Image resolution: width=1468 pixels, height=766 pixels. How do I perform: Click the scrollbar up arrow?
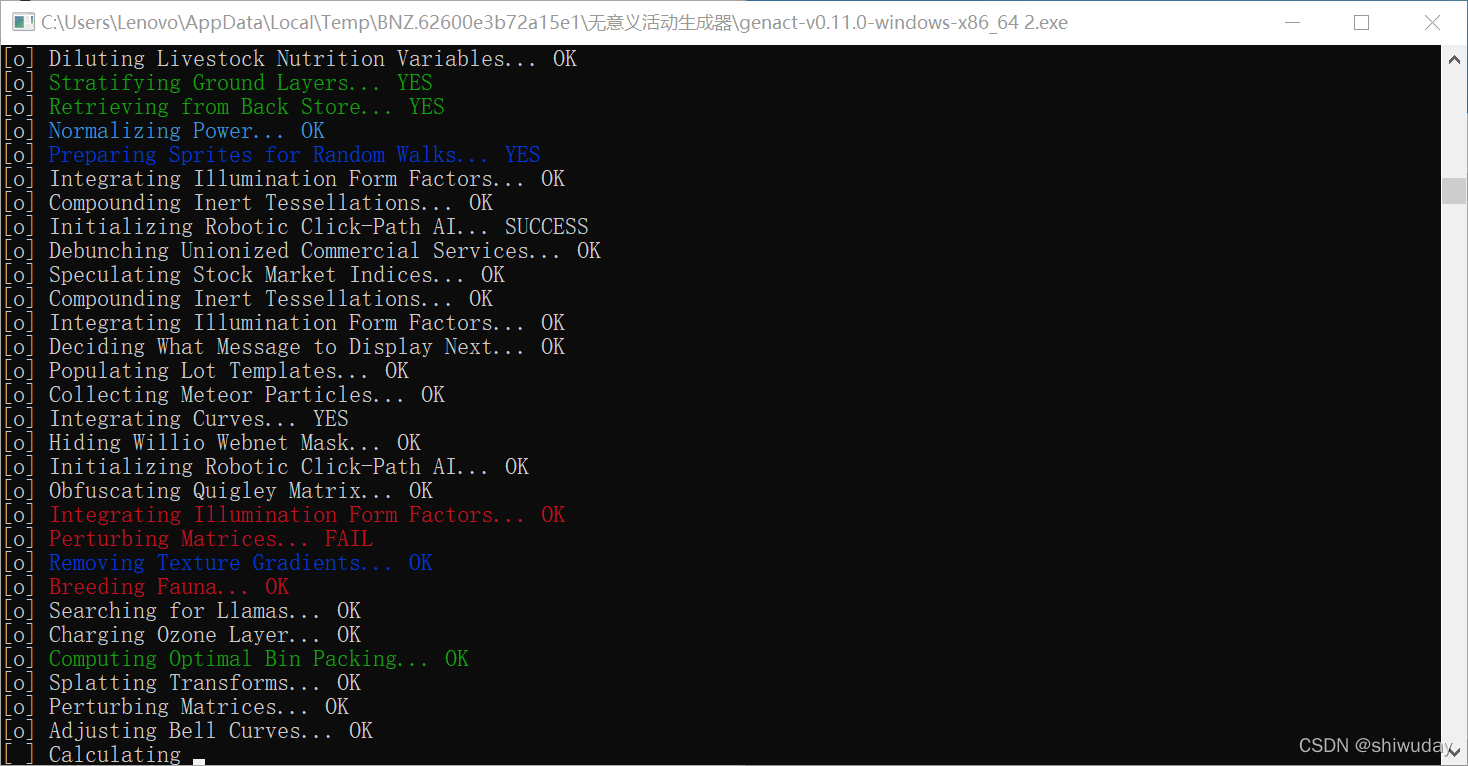point(1453,58)
